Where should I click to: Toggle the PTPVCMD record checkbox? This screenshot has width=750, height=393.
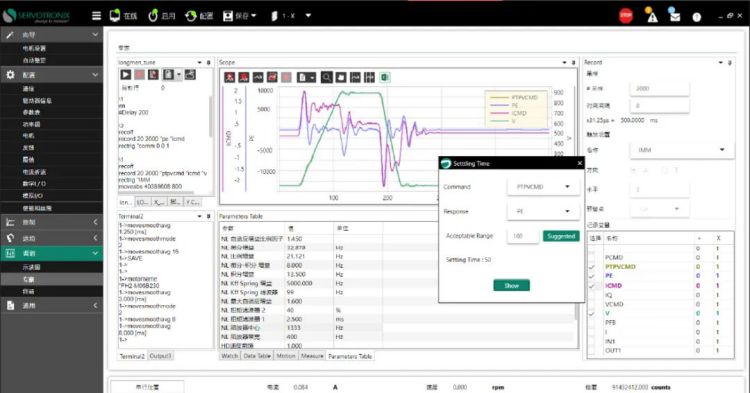click(592, 267)
